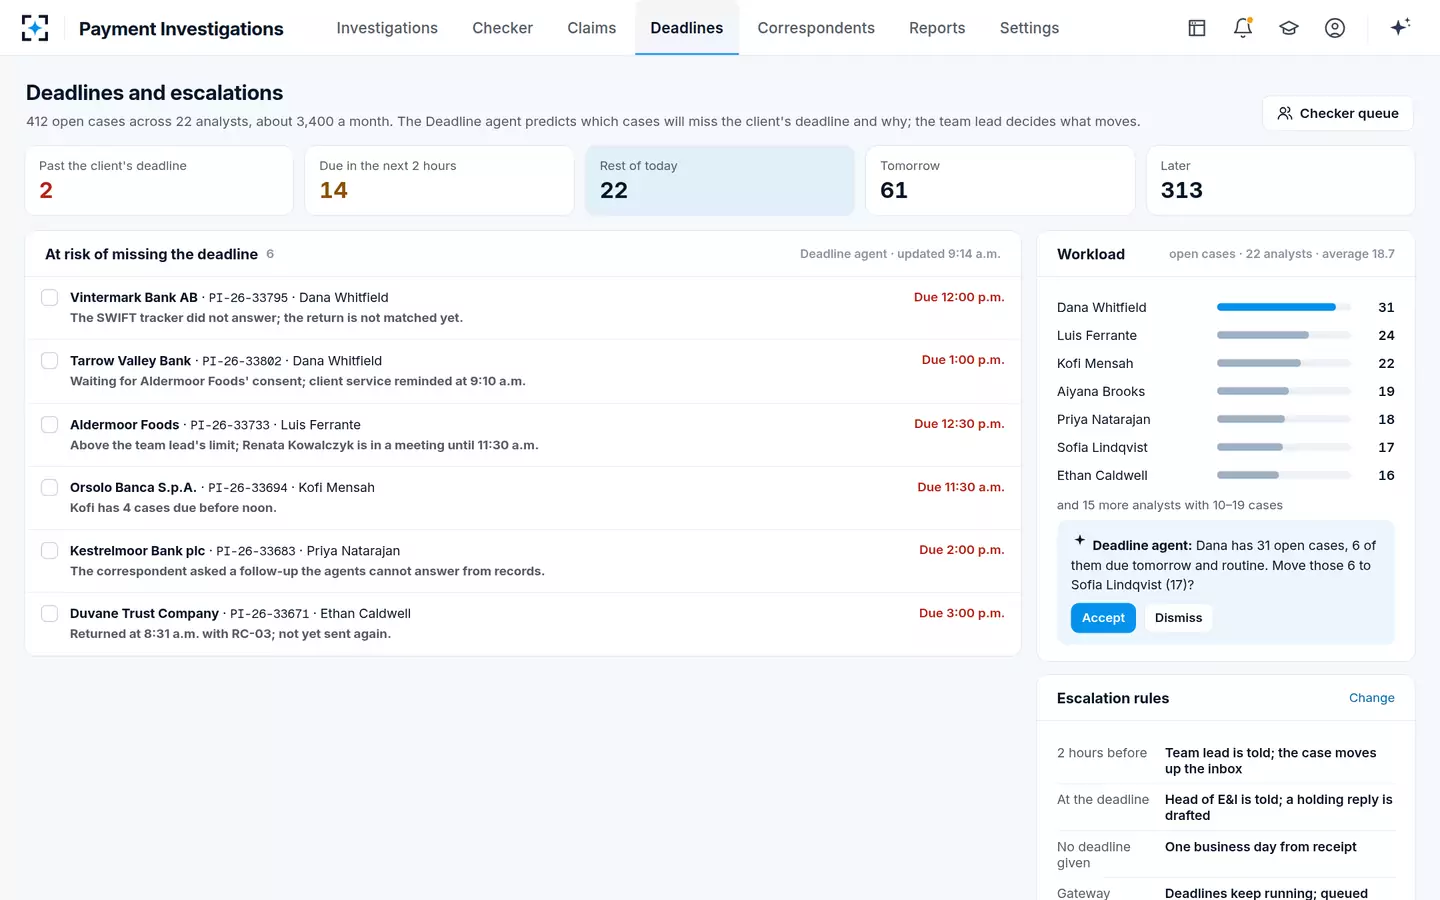
Task: Open the Reports tab
Action: [x=937, y=28]
